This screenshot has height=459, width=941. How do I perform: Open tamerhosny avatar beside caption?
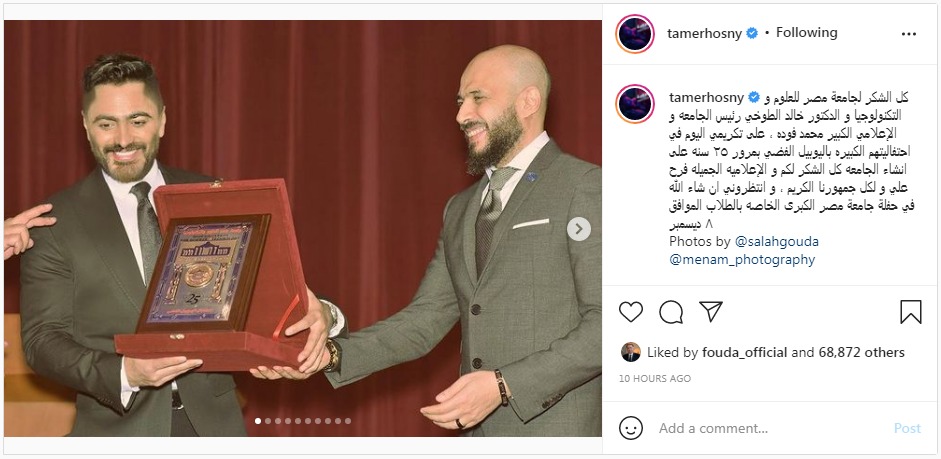click(635, 104)
